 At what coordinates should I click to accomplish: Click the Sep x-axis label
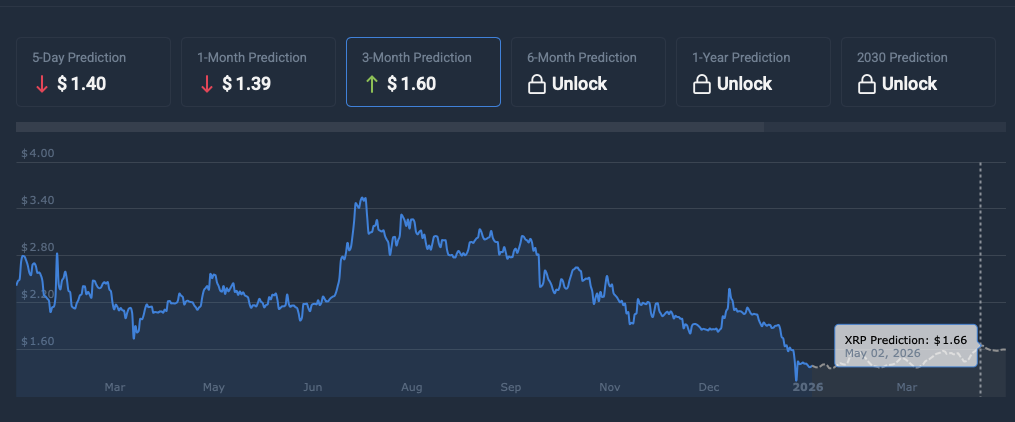[x=511, y=387]
